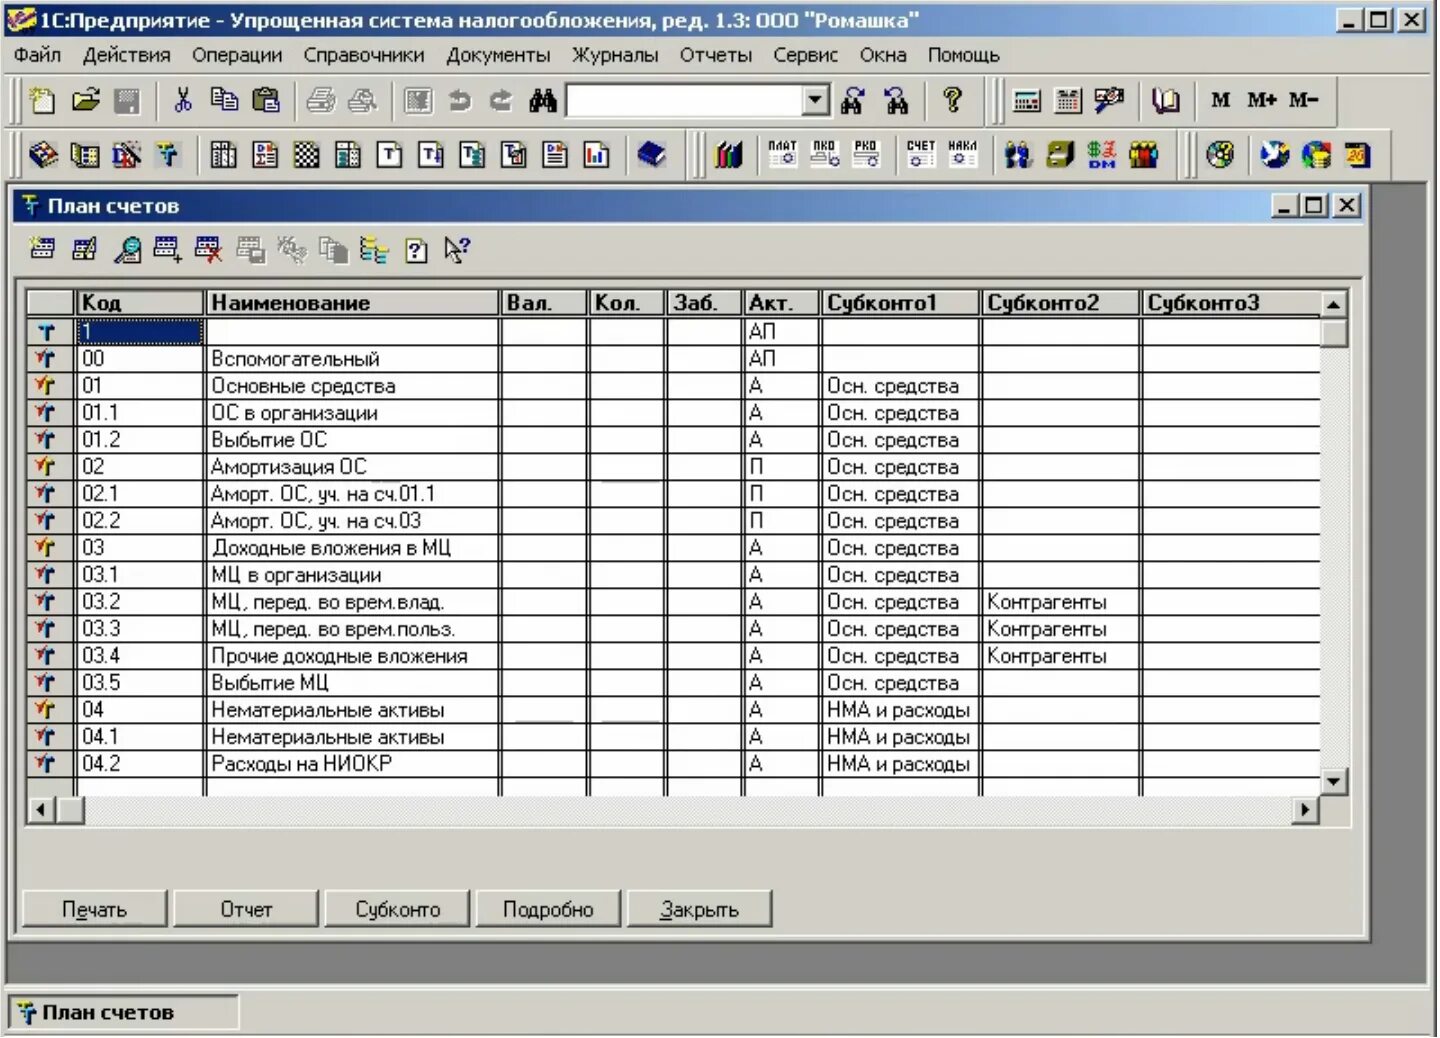Click the vertical scrollbar up arrow

coord(1334,303)
